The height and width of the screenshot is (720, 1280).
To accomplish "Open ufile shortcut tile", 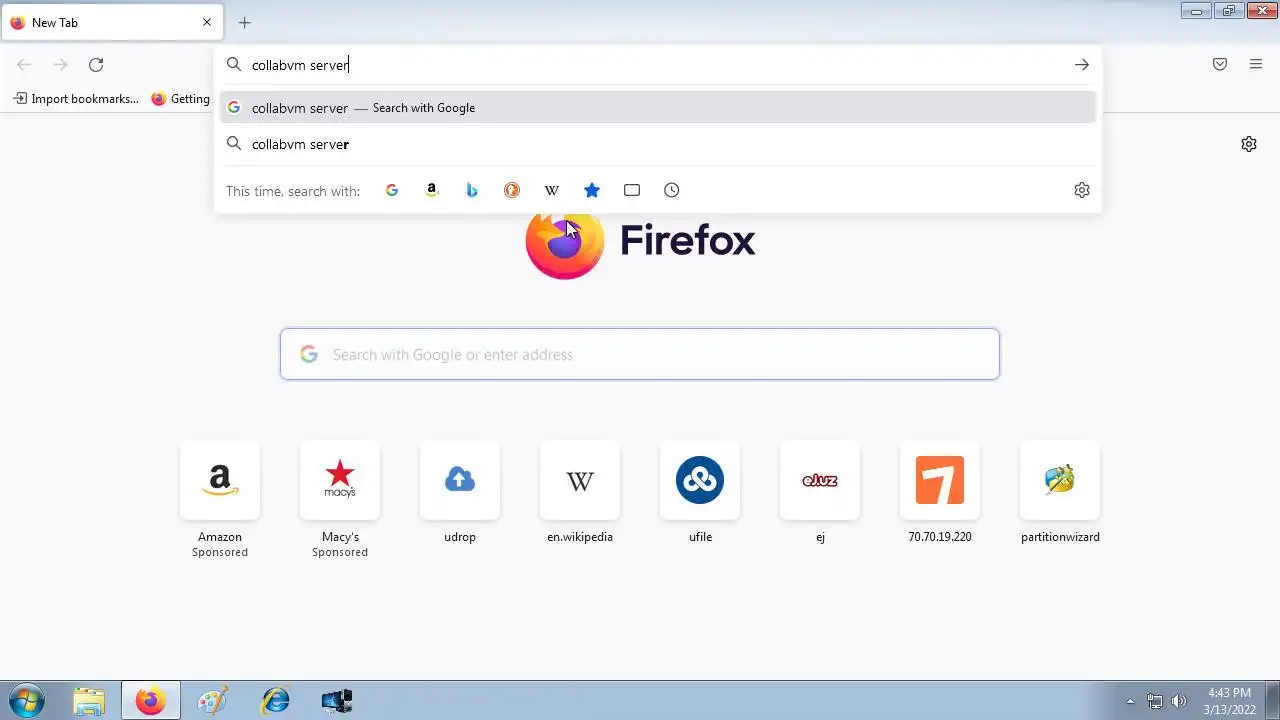I will (700, 480).
